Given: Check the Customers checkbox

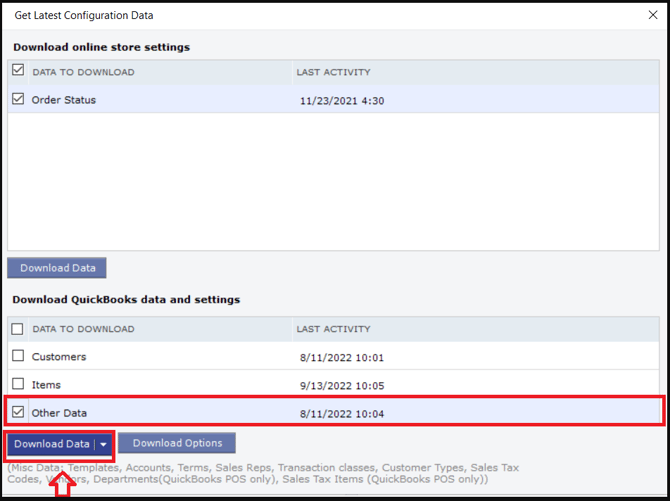Looking at the screenshot, I should click(x=18, y=356).
